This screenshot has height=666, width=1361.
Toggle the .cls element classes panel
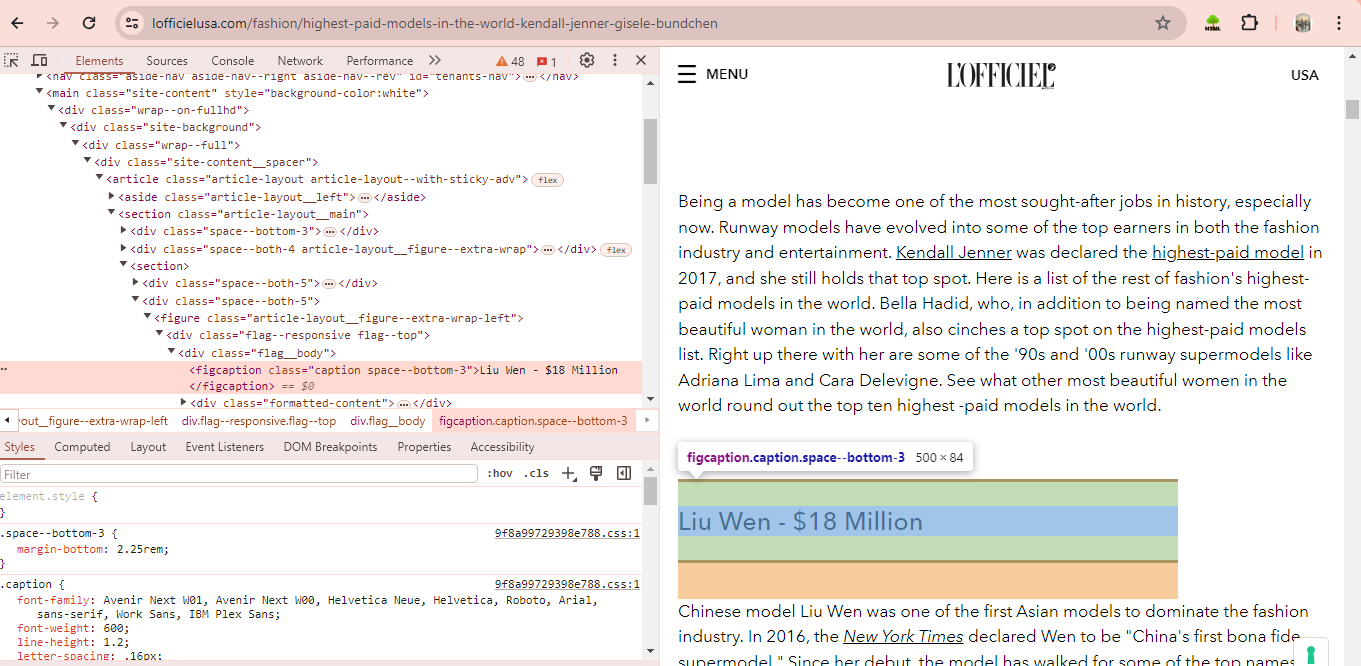pyautogui.click(x=537, y=474)
